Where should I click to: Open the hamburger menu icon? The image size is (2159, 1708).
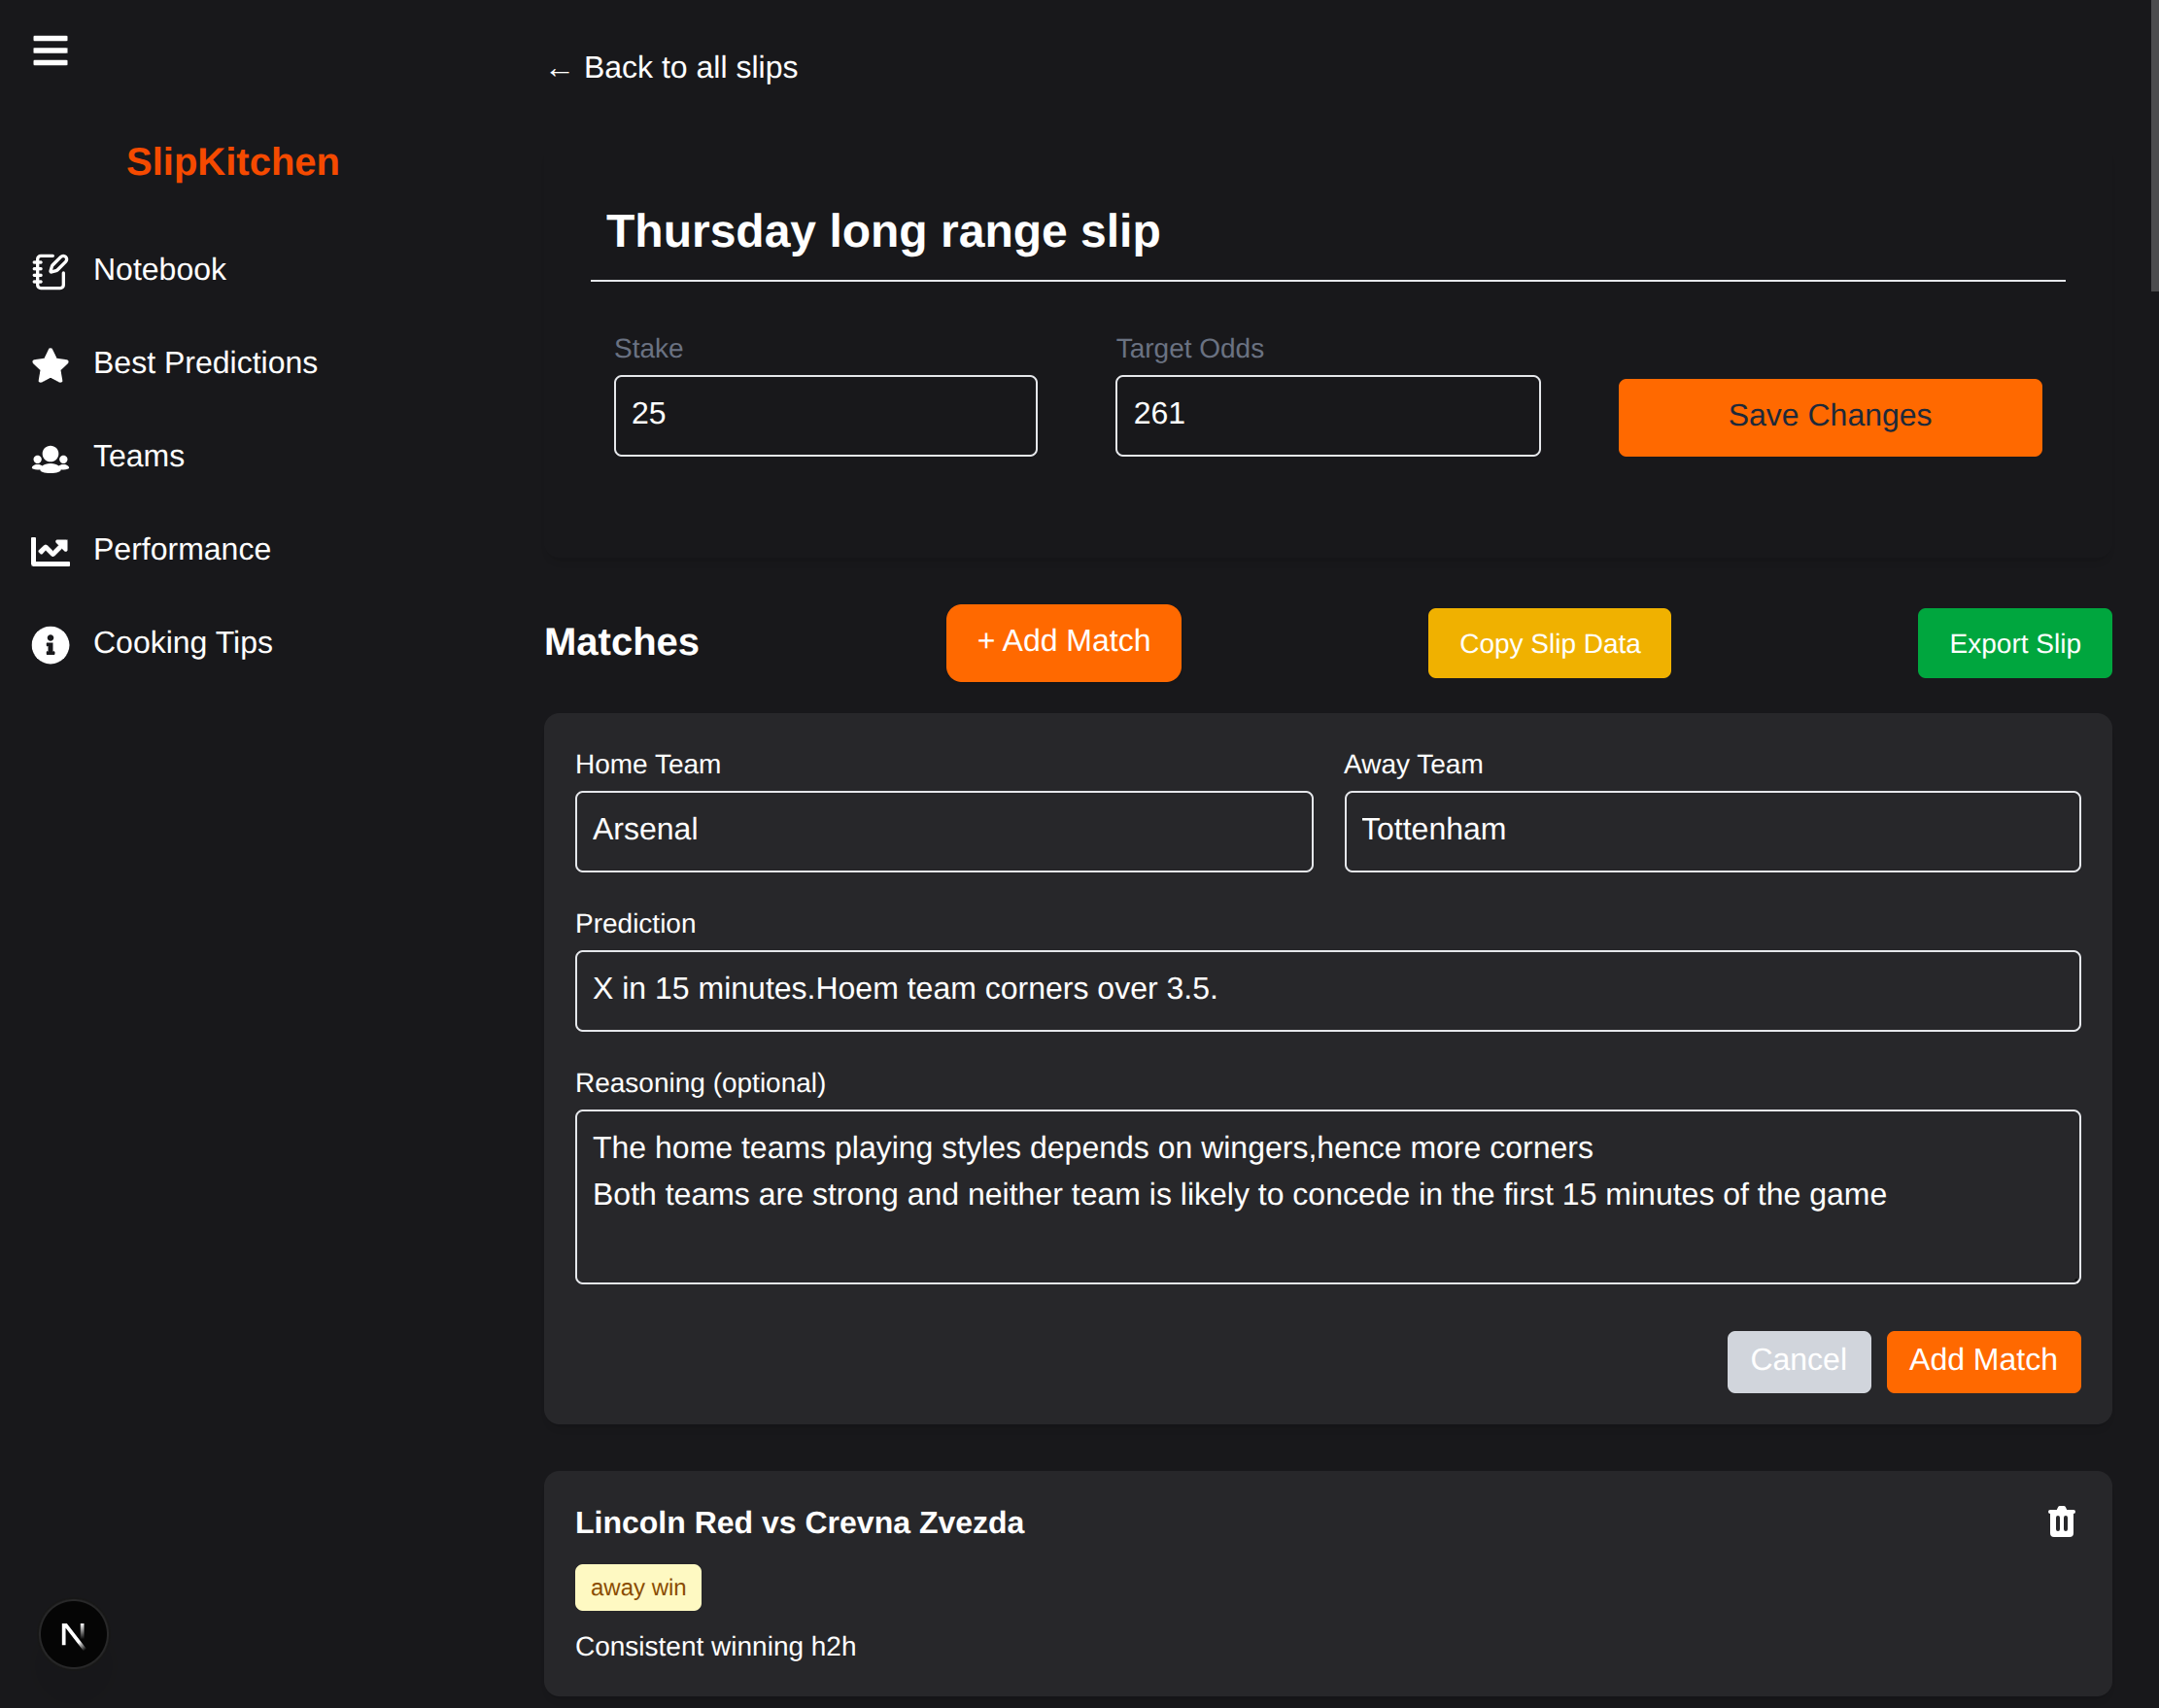[50, 50]
